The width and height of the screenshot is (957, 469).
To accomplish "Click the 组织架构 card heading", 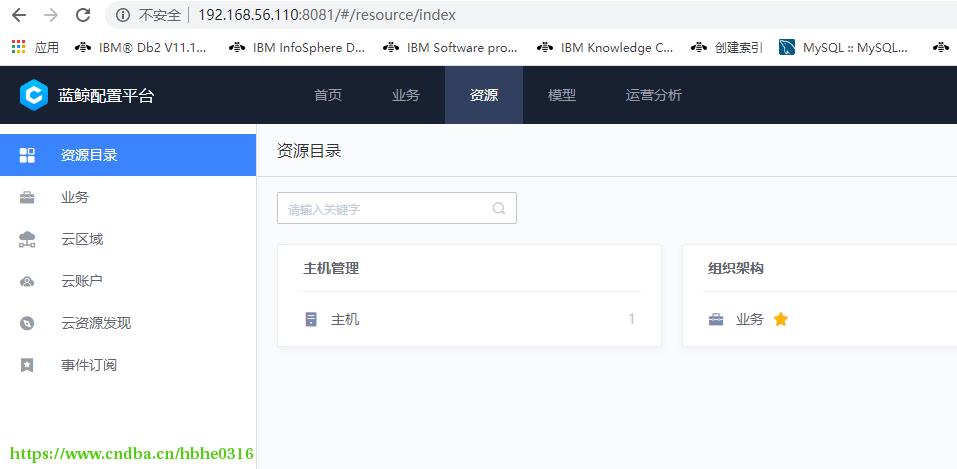I will click(x=735, y=268).
